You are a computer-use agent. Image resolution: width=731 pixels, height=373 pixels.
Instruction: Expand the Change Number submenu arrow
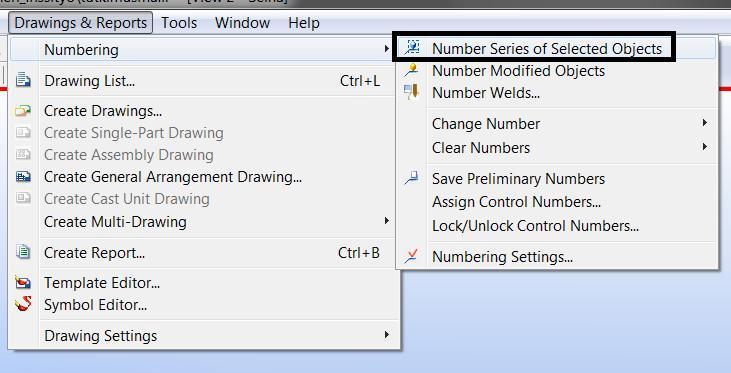[704, 123]
